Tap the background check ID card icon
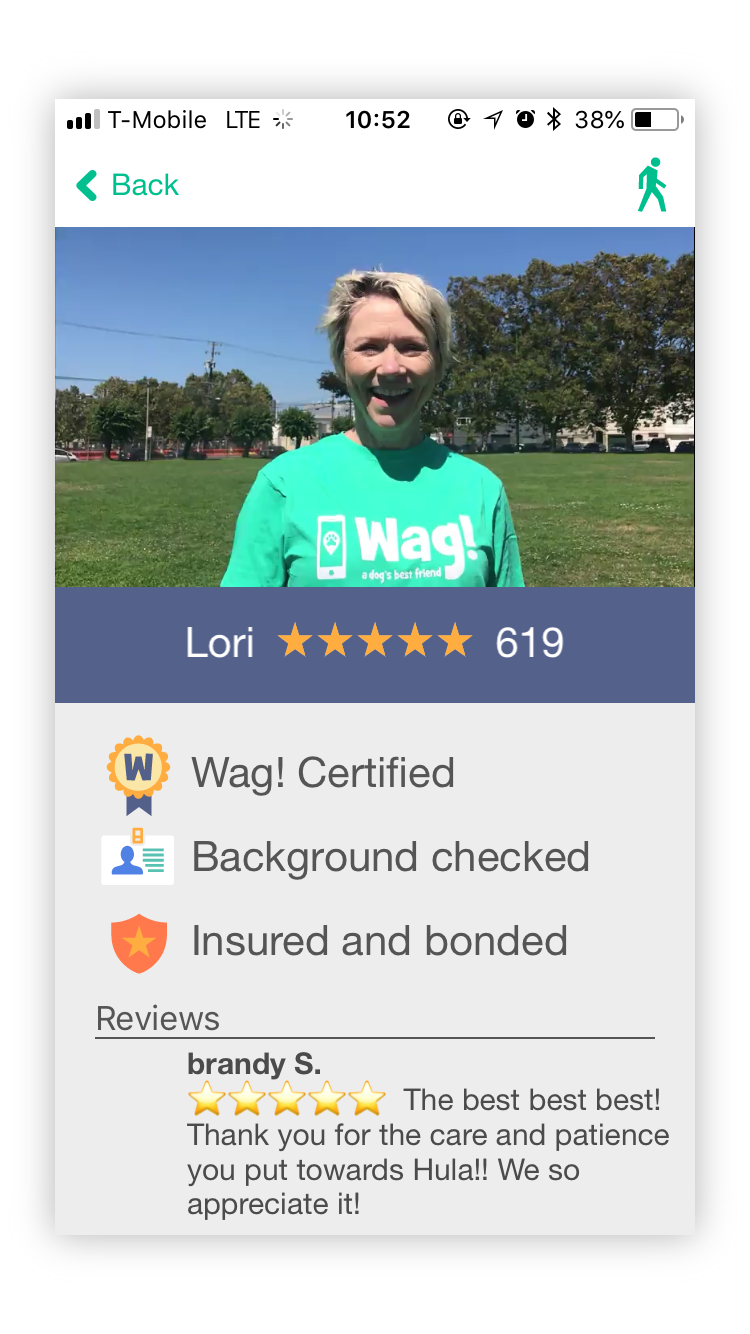Screen dimensions: 750x1334 pyautogui.click(x=138, y=856)
